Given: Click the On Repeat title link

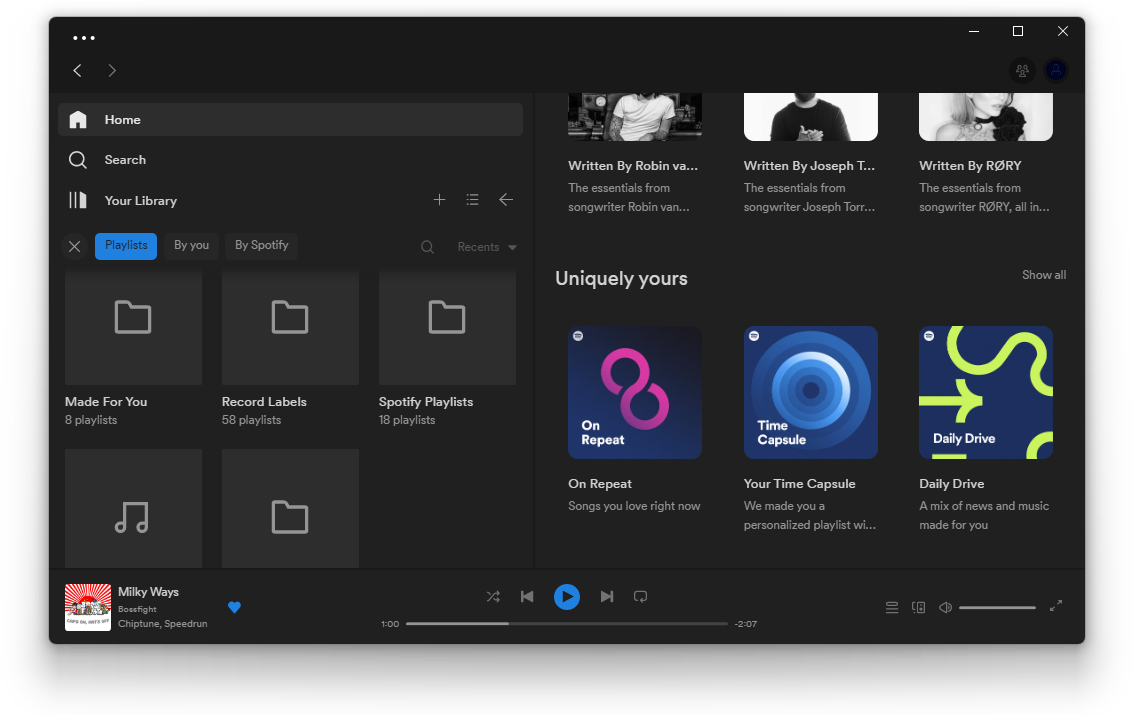Looking at the screenshot, I should point(600,484).
